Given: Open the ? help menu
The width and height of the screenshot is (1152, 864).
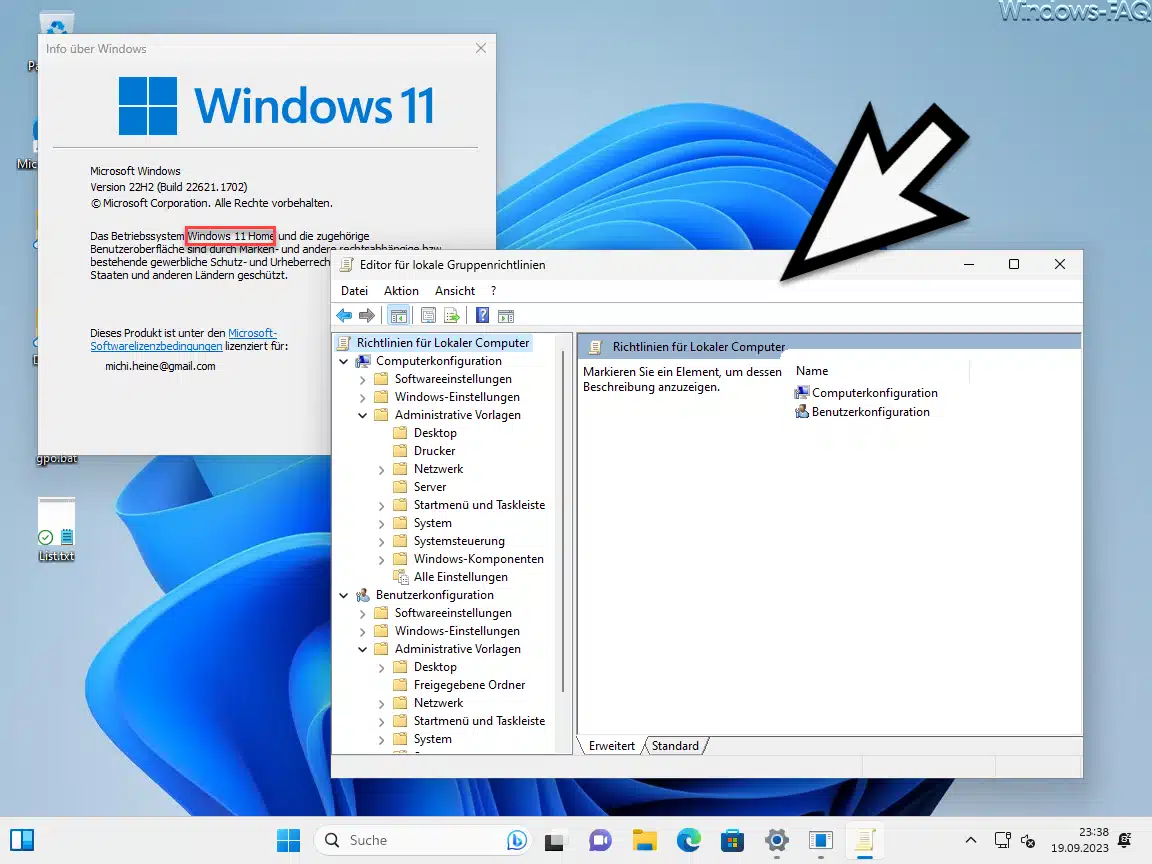Looking at the screenshot, I should (x=493, y=291).
